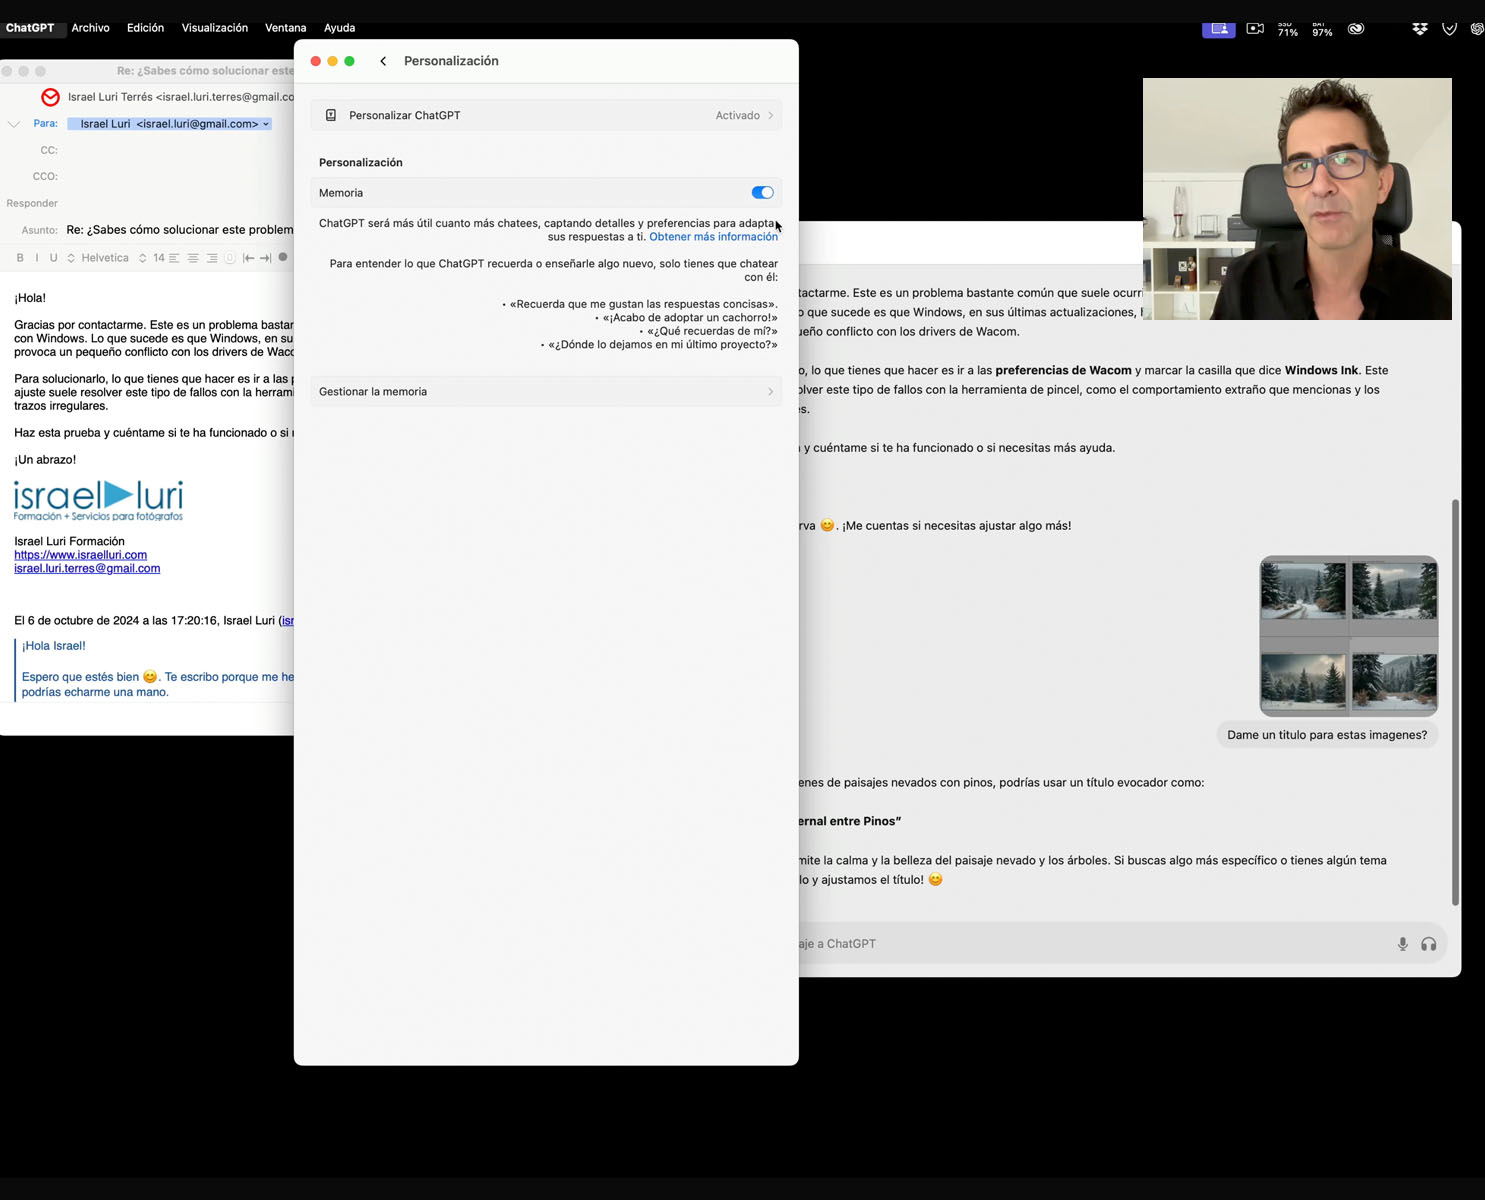Click the ChatGPT logo in menu bar

[x=1477, y=29]
